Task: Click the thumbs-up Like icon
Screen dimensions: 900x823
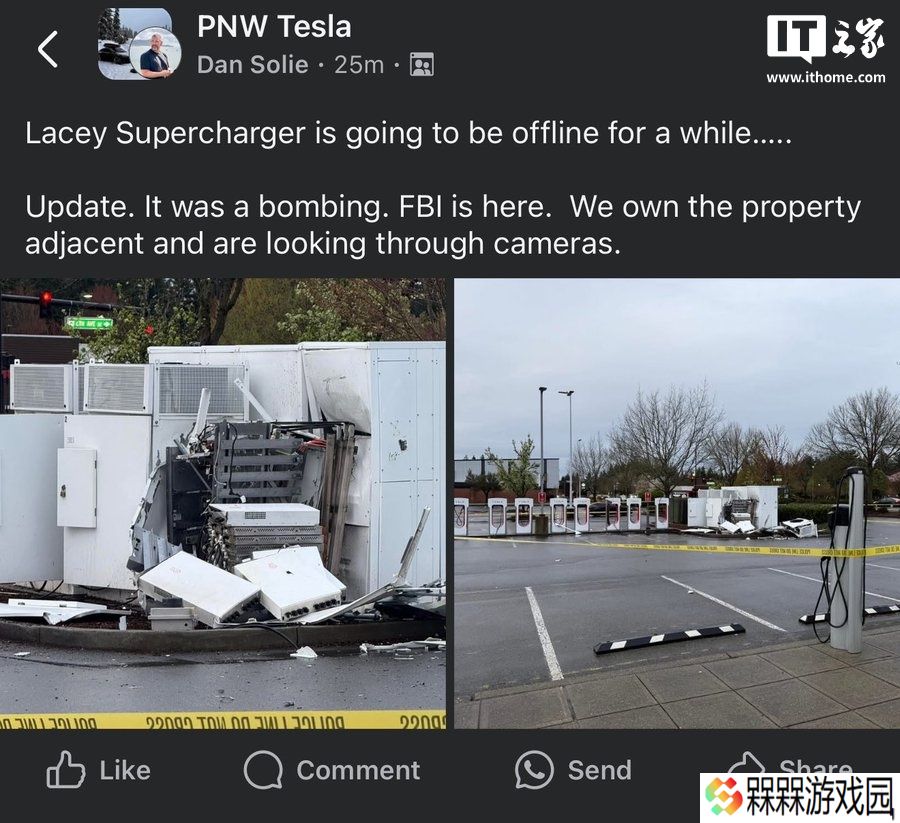Action: tap(65, 770)
